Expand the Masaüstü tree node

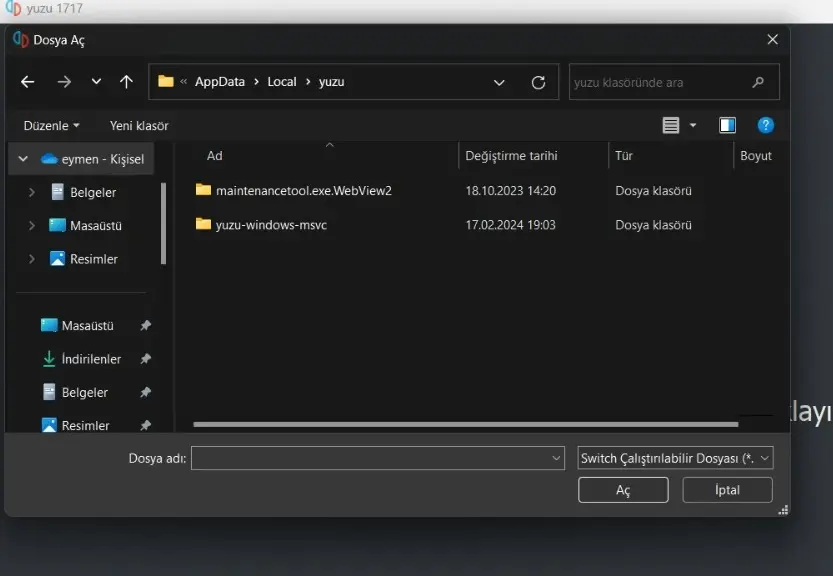coord(31,226)
